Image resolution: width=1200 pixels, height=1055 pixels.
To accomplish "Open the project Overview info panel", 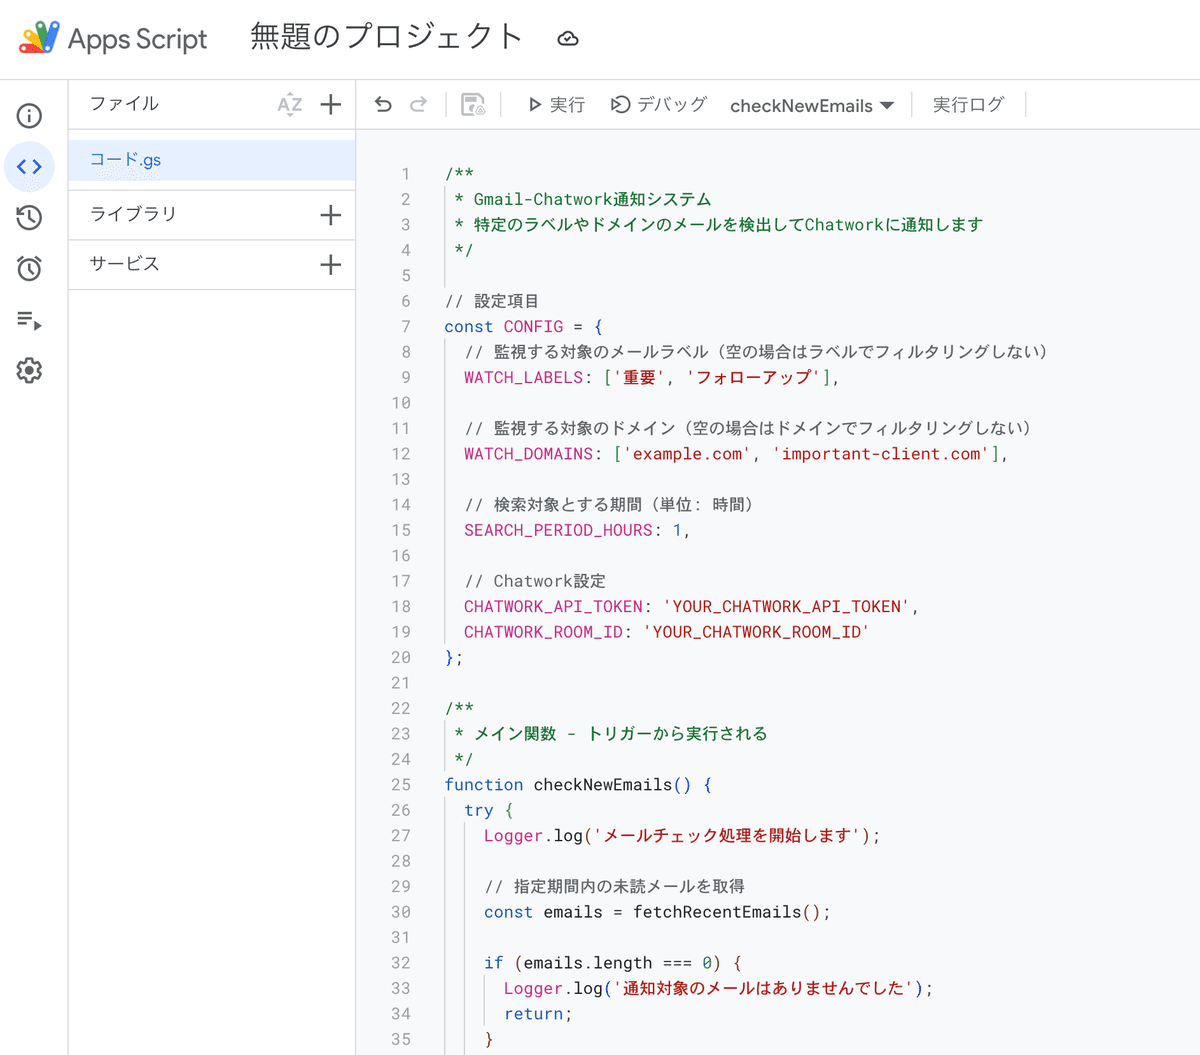I will click(x=29, y=115).
